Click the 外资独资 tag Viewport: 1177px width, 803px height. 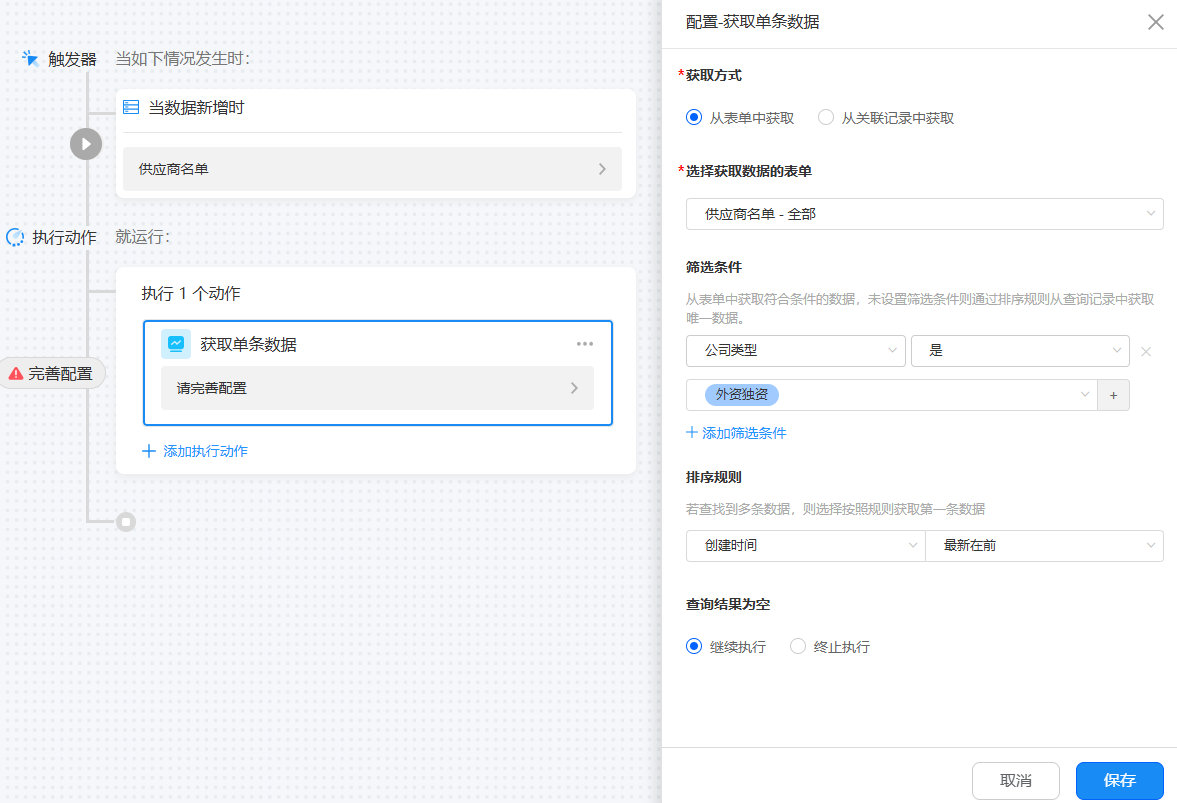click(742, 395)
